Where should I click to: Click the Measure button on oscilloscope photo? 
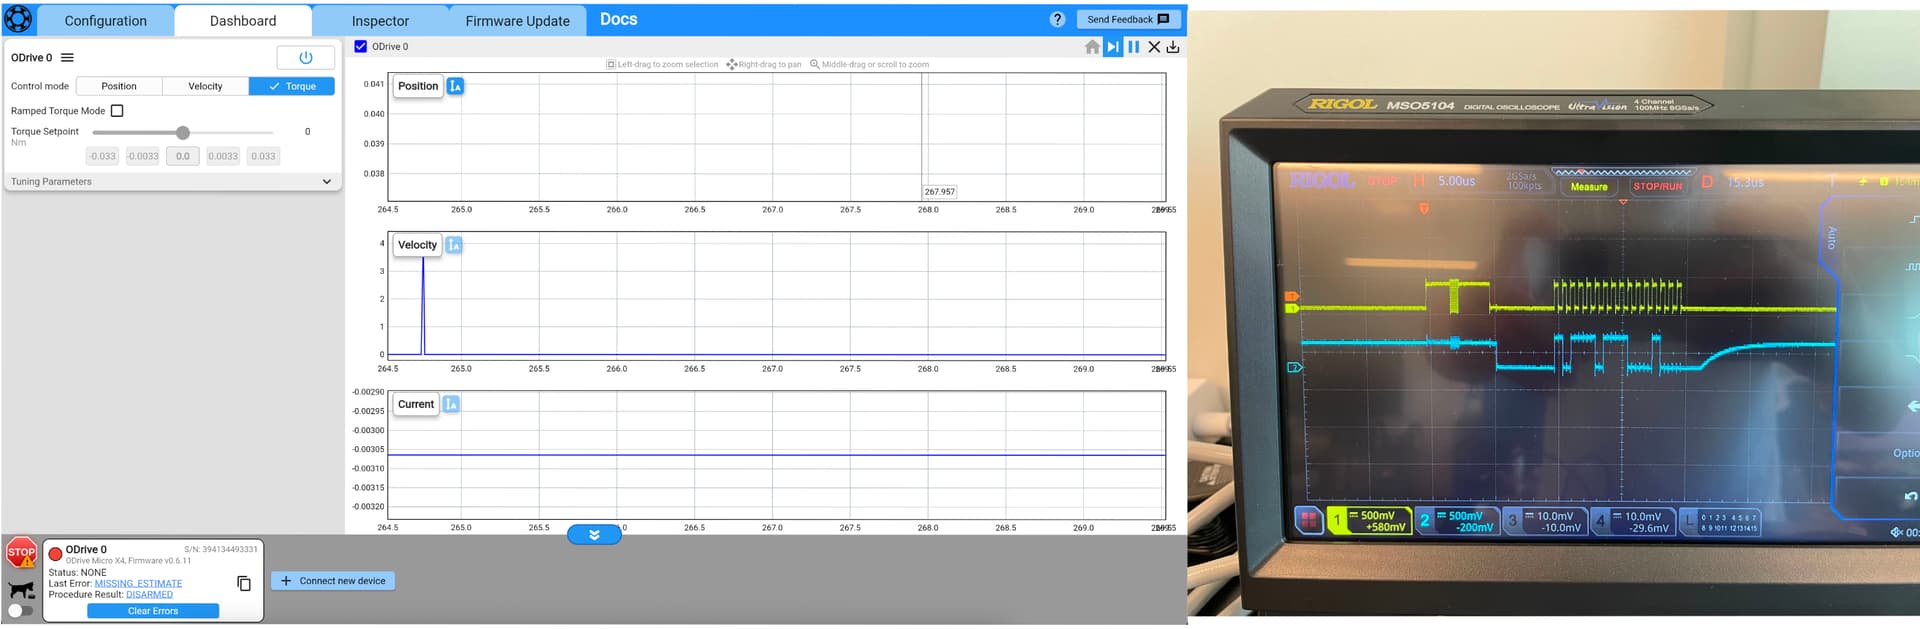tap(1589, 187)
